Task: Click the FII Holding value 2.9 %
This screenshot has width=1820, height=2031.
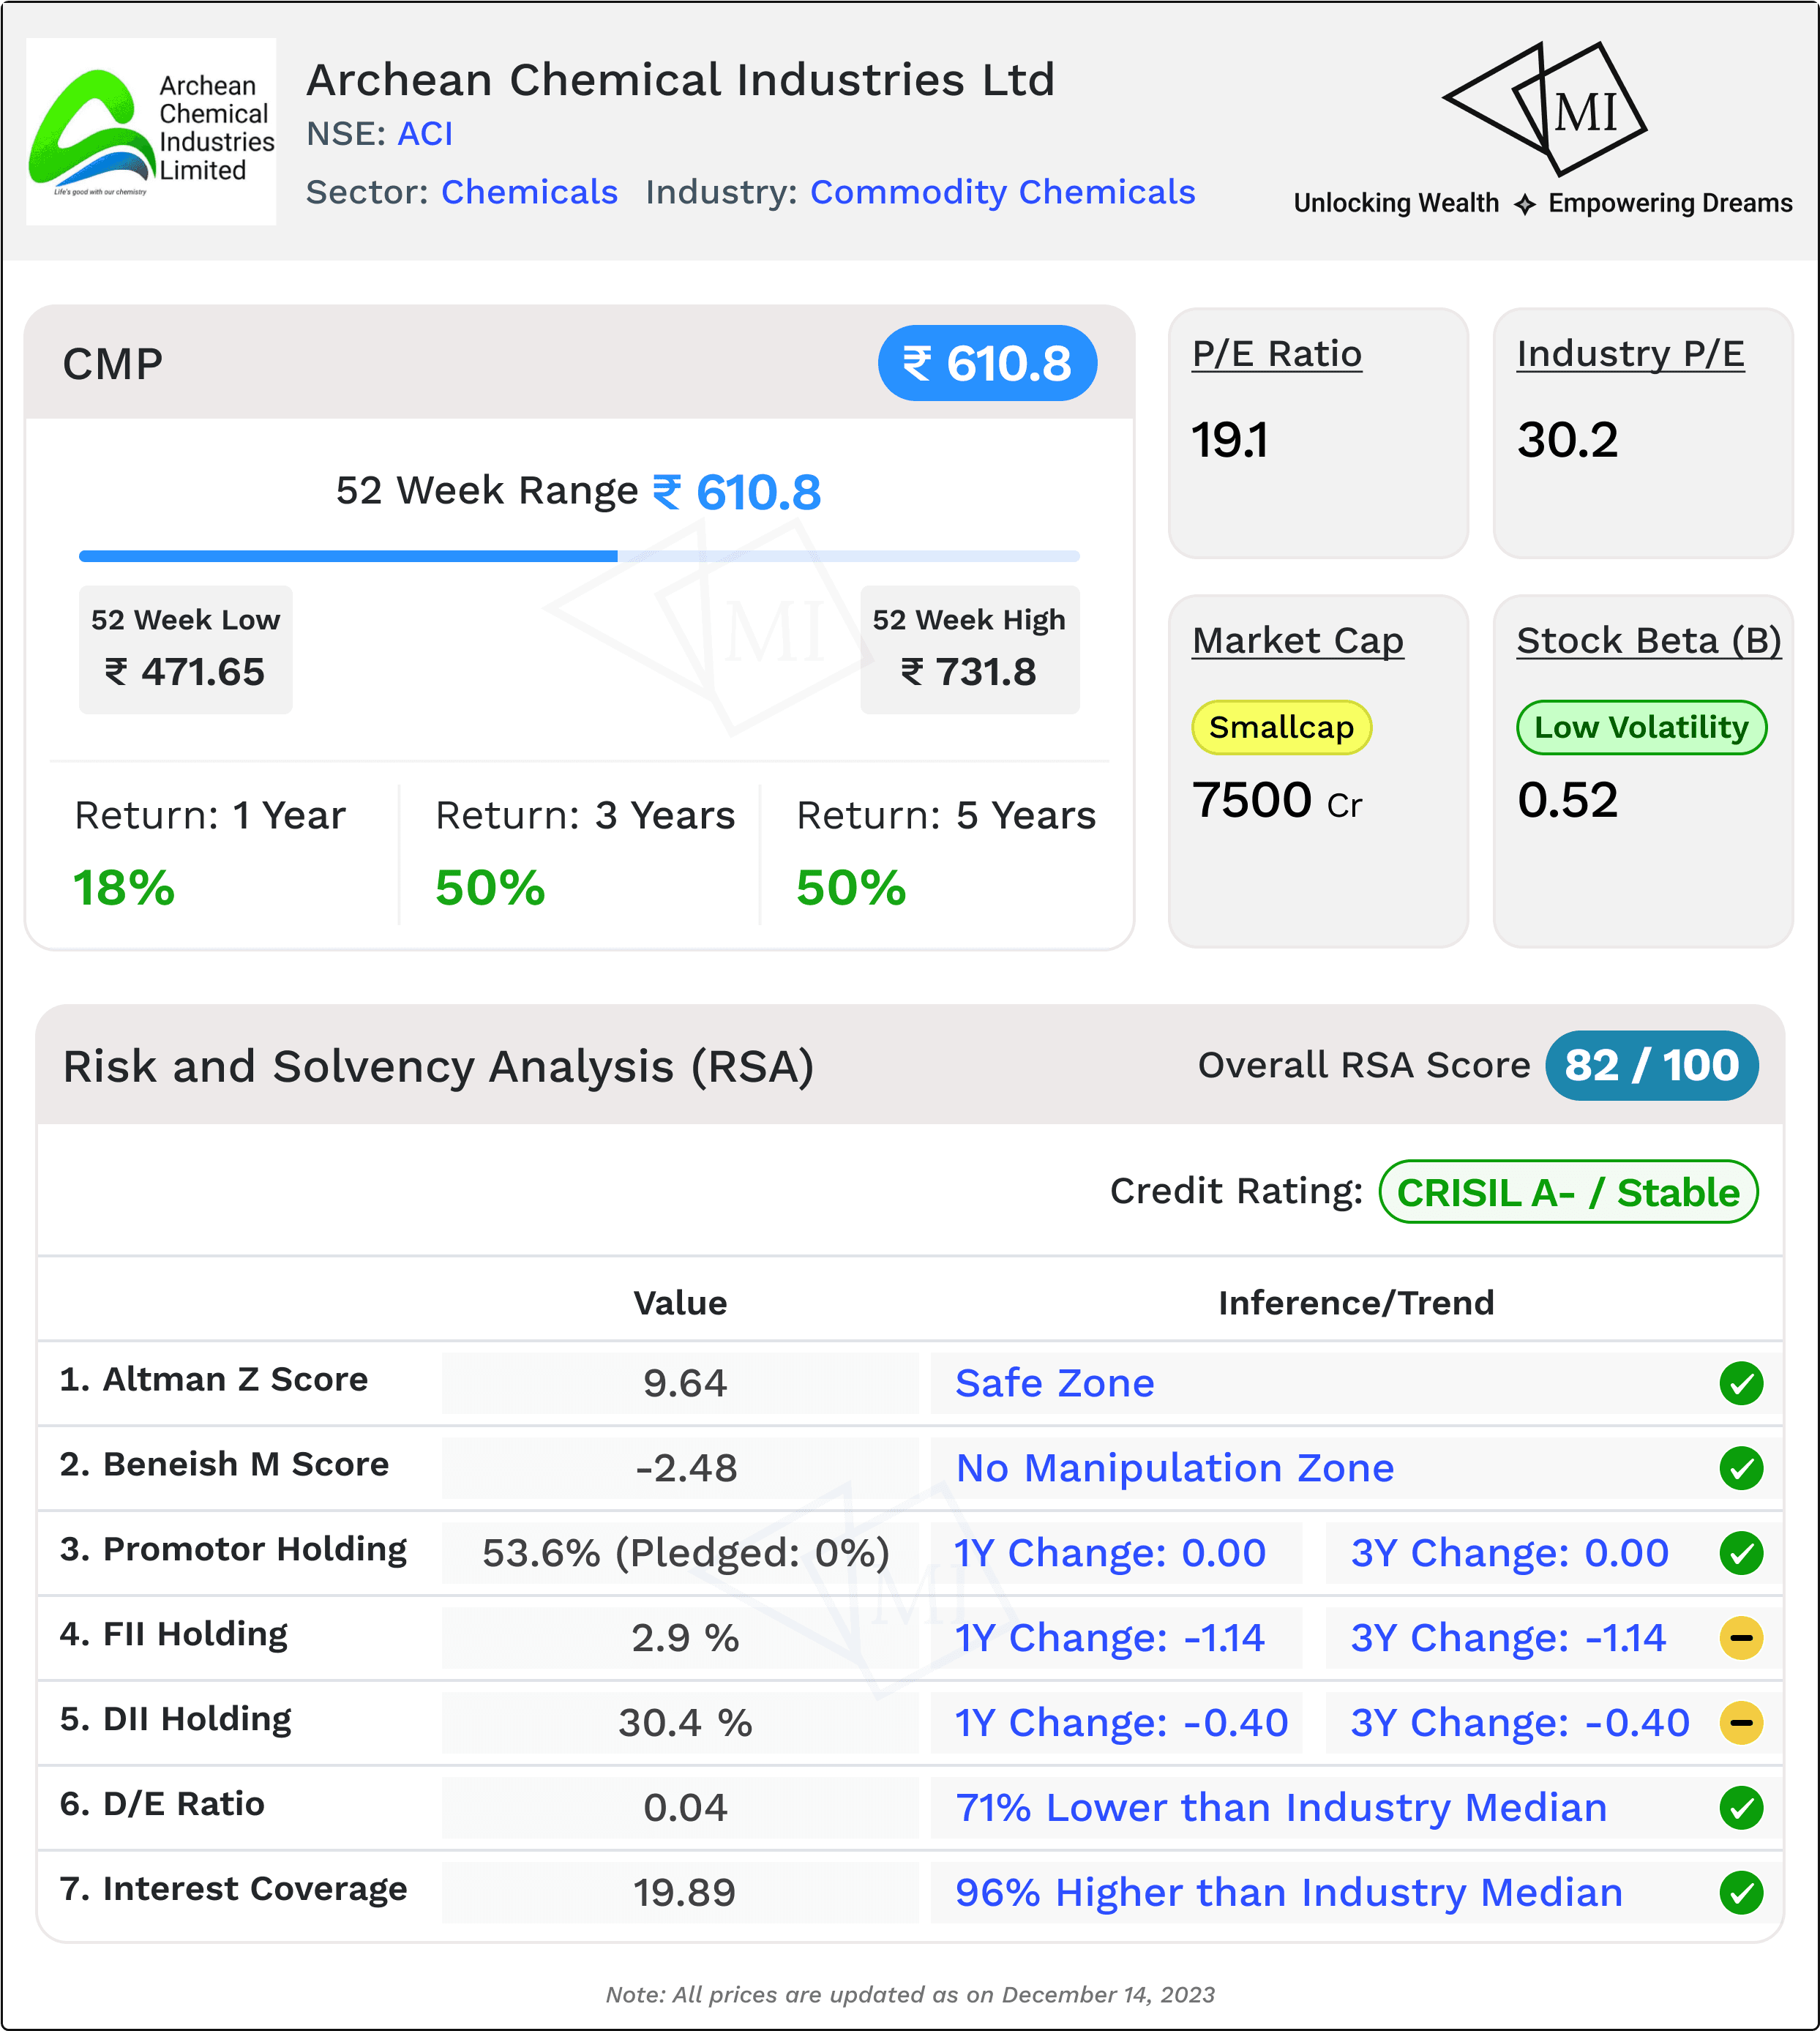Action: 685,1638
